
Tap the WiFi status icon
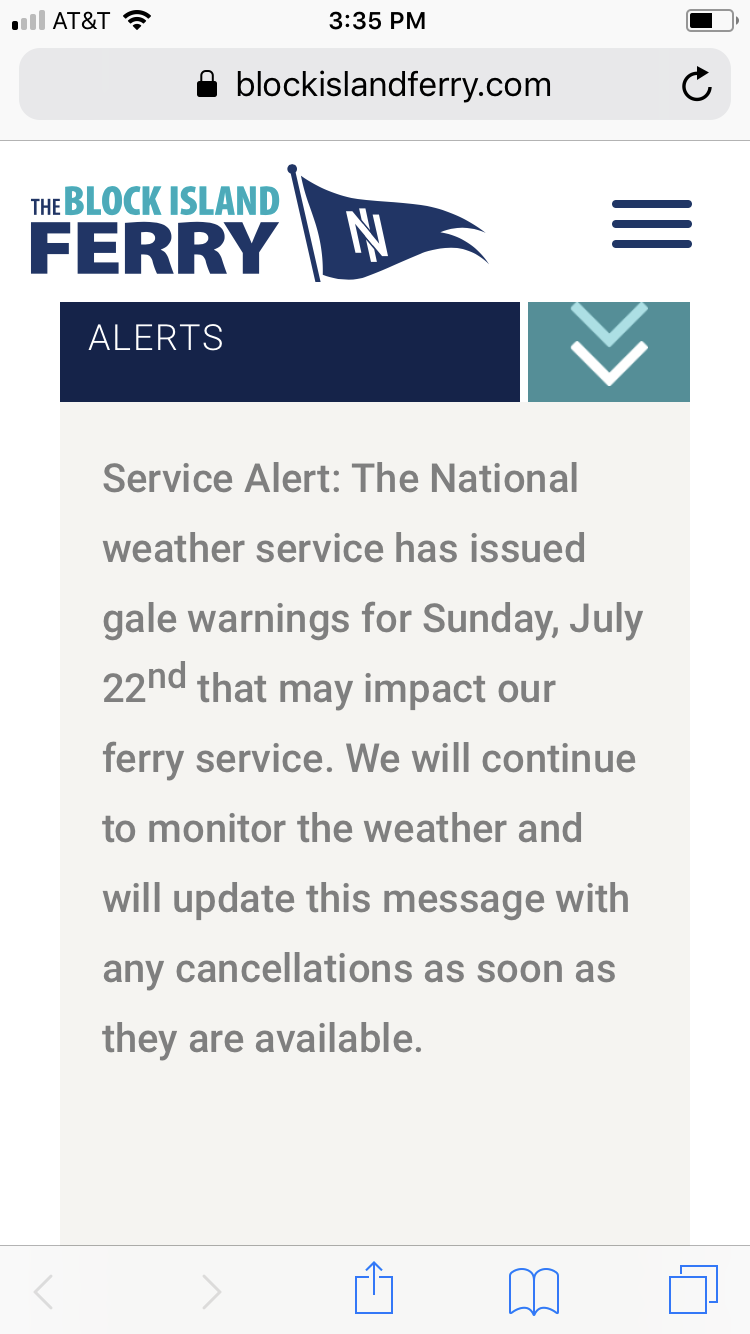[137, 21]
